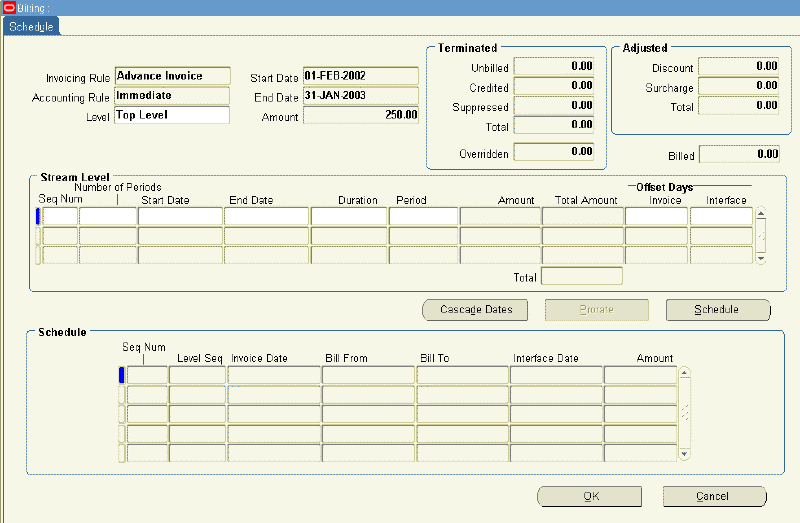Click Stream Level second row Start Date field
The height and width of the screenshot is (523, 800).
(180, 236)
